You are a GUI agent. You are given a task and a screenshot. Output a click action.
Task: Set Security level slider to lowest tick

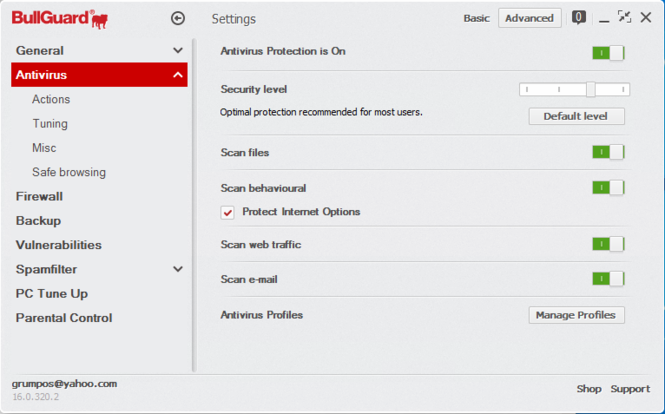[527, 90]
